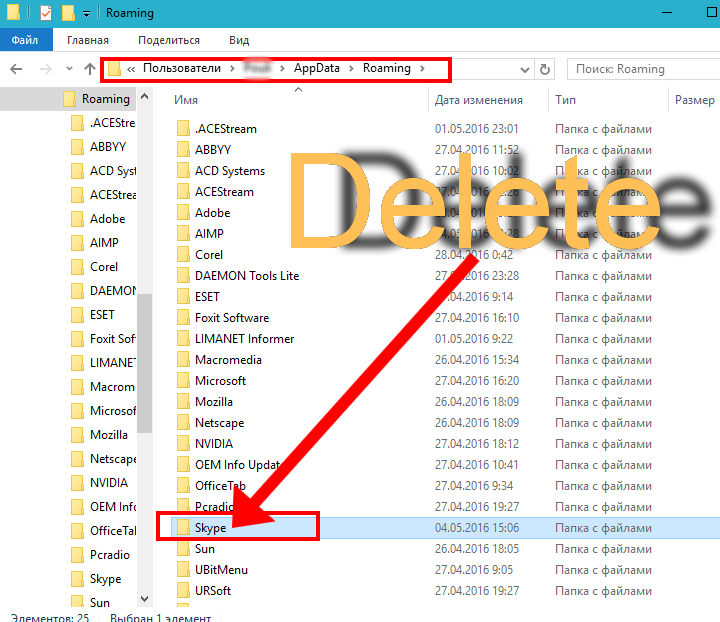The width and height of the screenshot is (720, 622).
Task: Click the Тип column header
Action: tap(566, 100)
